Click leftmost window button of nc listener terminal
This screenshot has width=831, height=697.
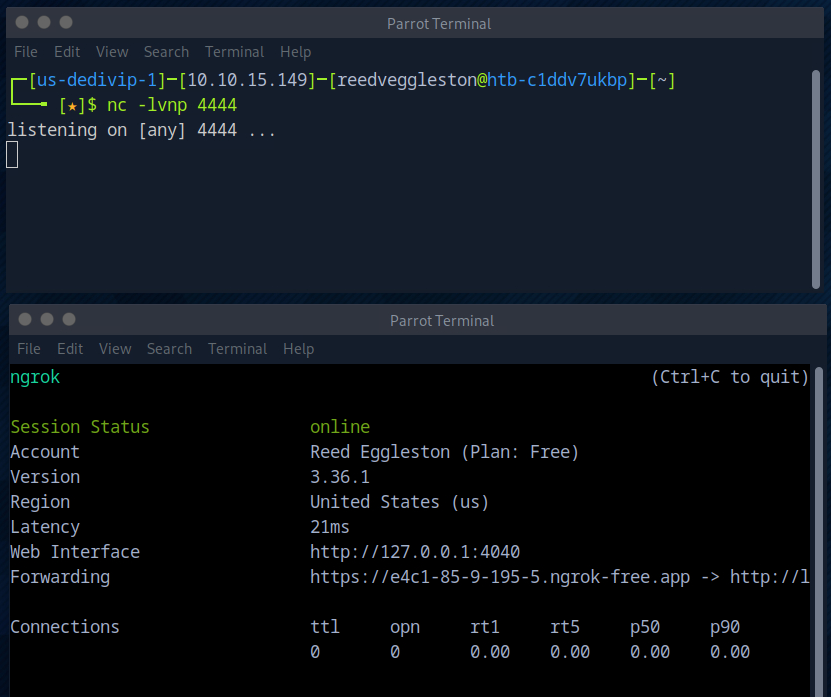click(22, 22)
